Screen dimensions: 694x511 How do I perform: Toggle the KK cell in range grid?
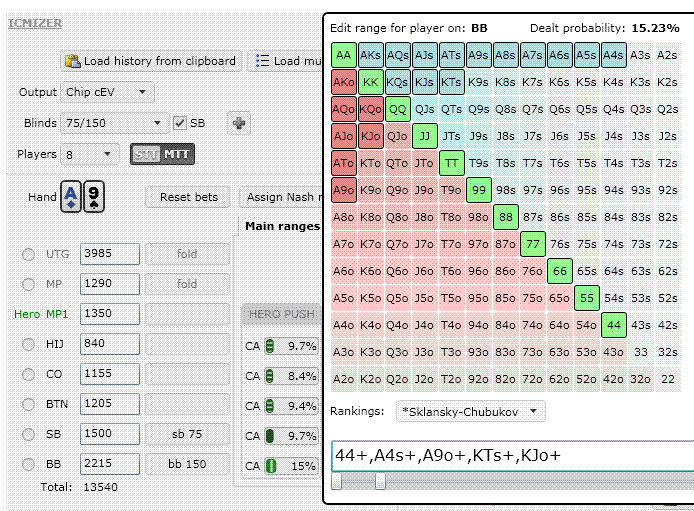[x=370, y=82]
